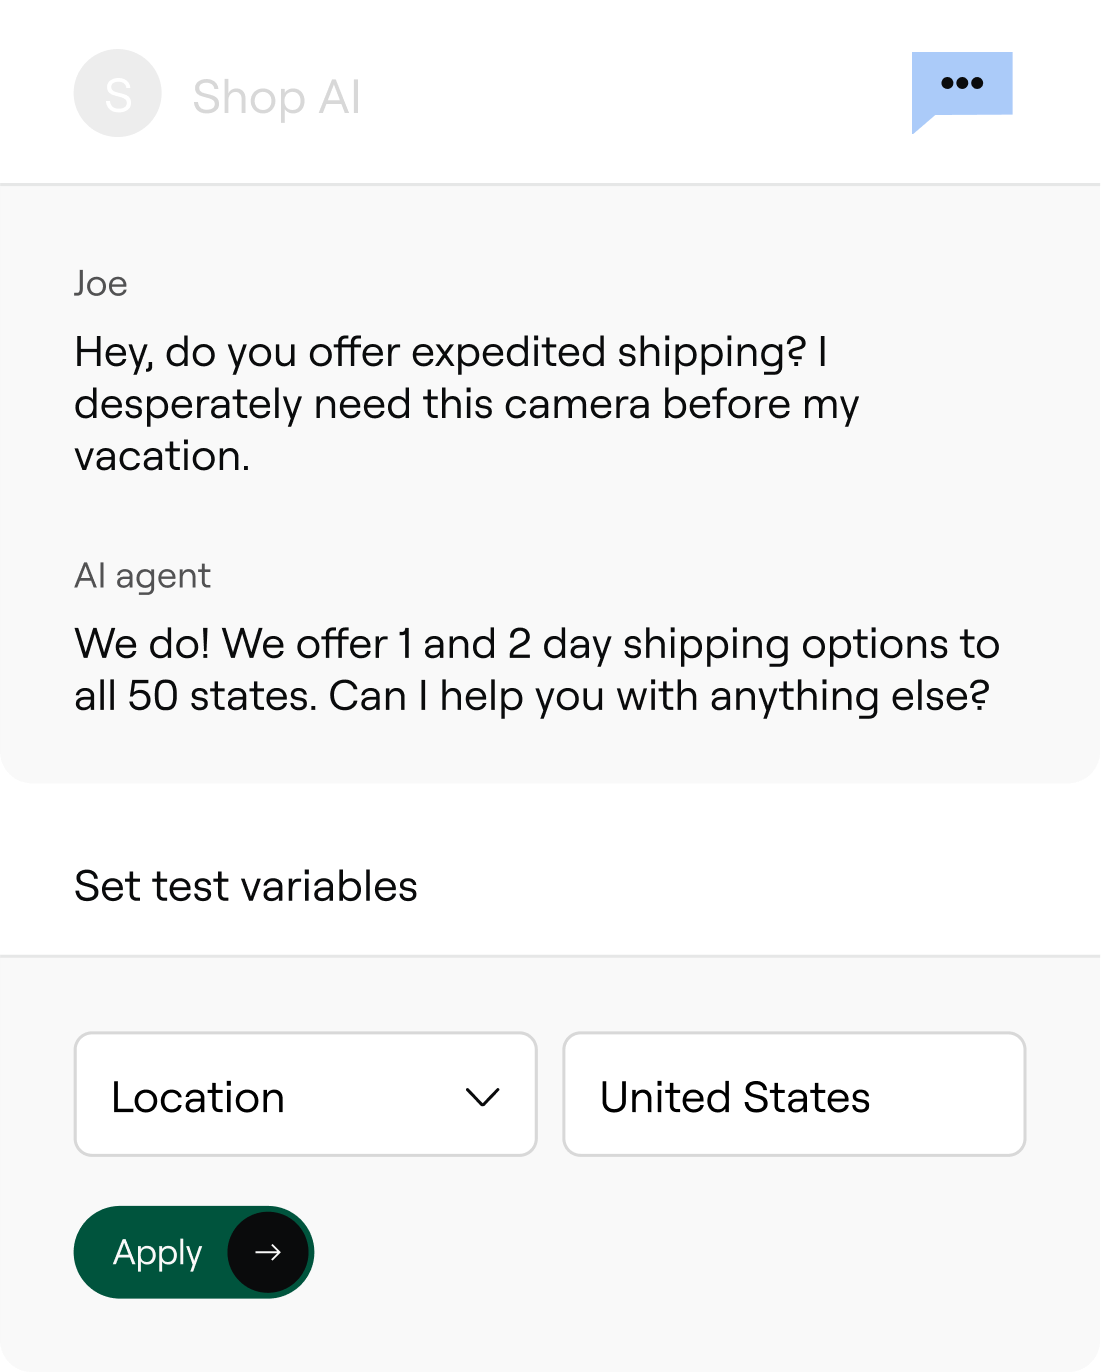The width and height of the screenshot is (1101, 1372).
Task: Click the word vacation in Joe's message
Action: [x=162, y=457]
